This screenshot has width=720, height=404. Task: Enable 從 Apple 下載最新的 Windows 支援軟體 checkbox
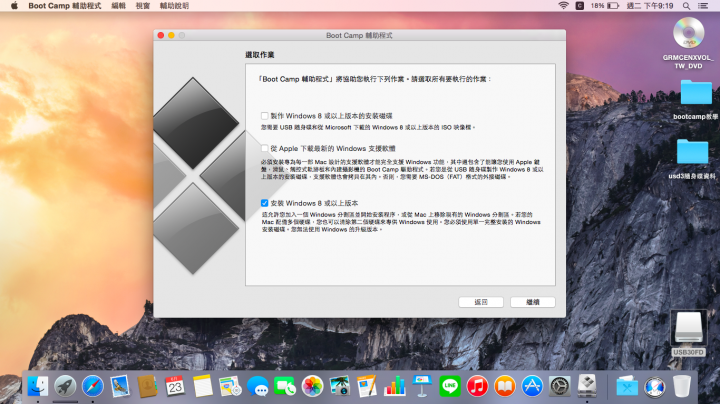click(264, 148)
